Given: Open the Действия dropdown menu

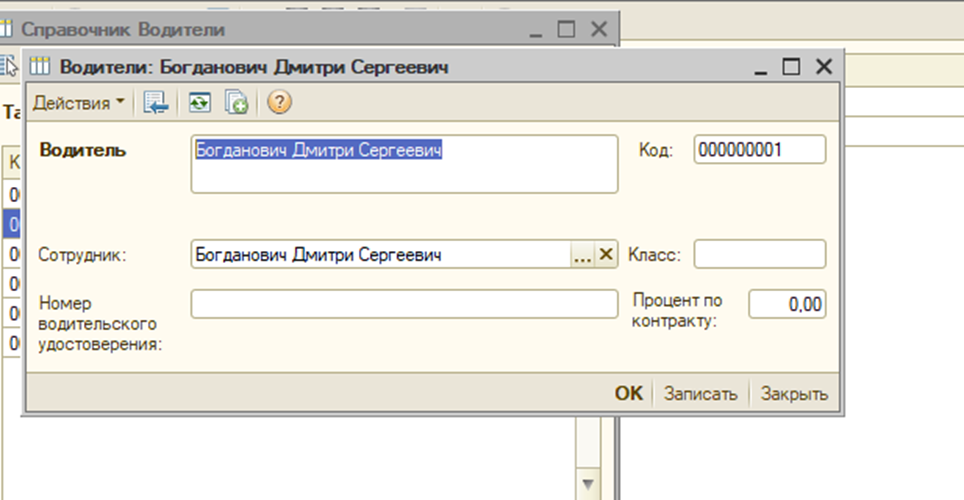Looking at the screenshot, I should click(79, 102).
